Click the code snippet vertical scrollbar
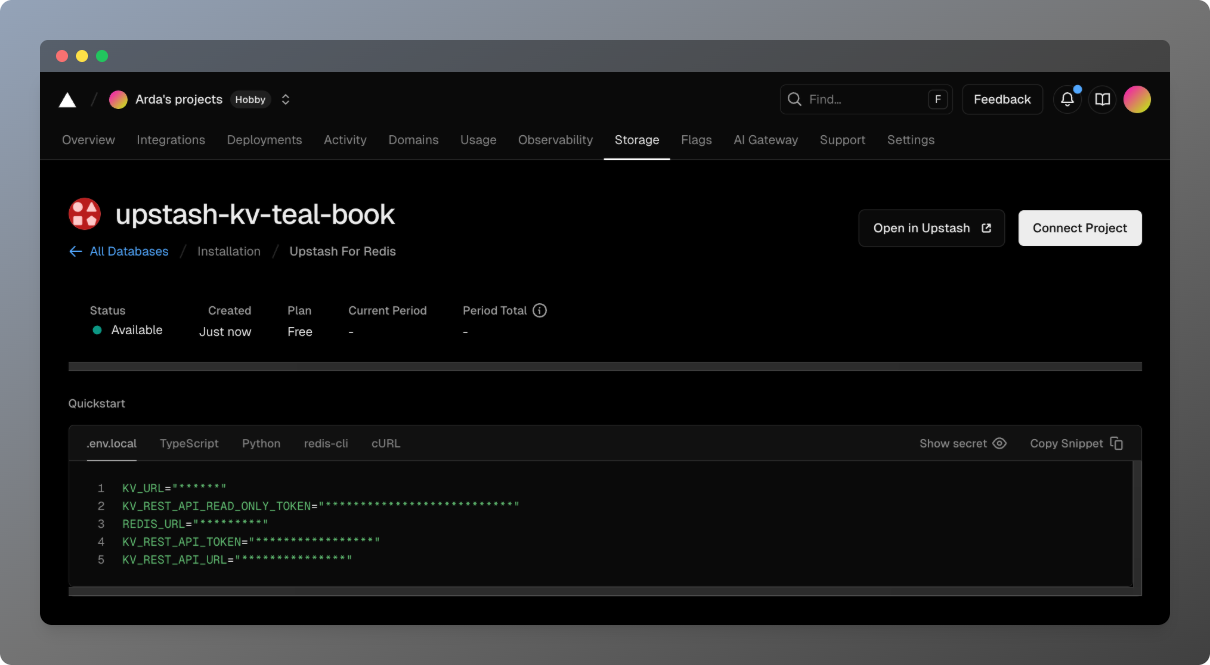Viewport: 1210px width, 665px height. pyautogui.click(x=1136, y=523)
